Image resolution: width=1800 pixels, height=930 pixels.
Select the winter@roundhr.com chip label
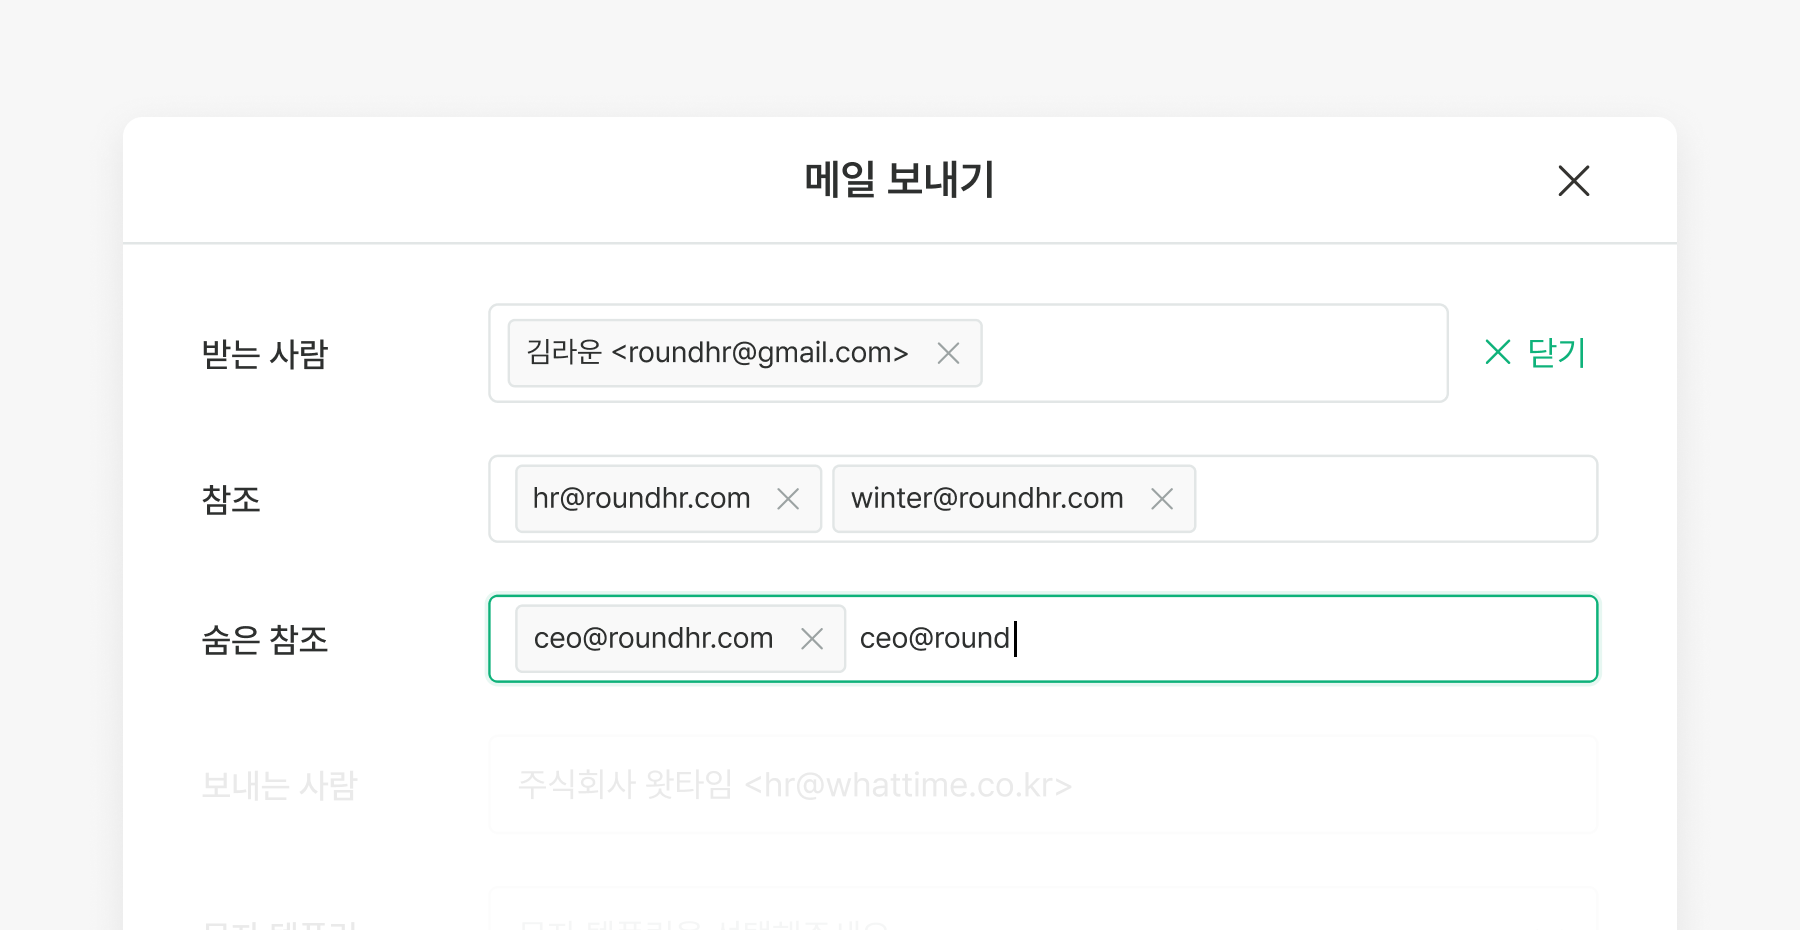987,499
